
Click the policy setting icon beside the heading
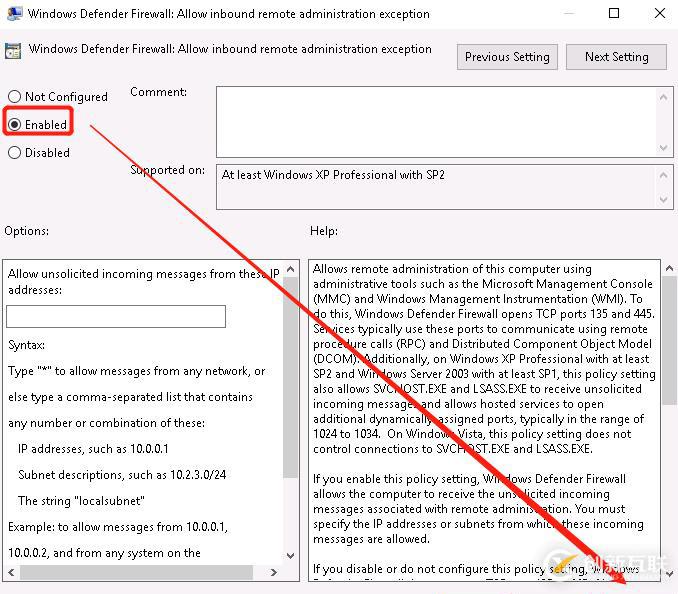(13, 50)
